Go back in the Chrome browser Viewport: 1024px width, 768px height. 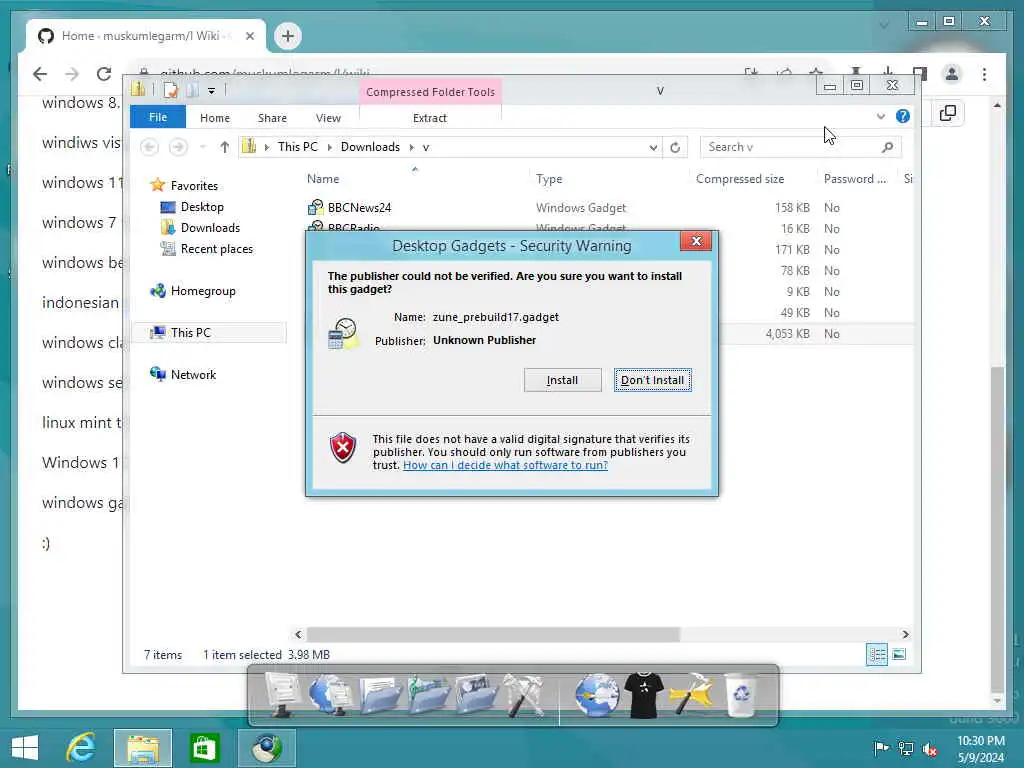40,74
